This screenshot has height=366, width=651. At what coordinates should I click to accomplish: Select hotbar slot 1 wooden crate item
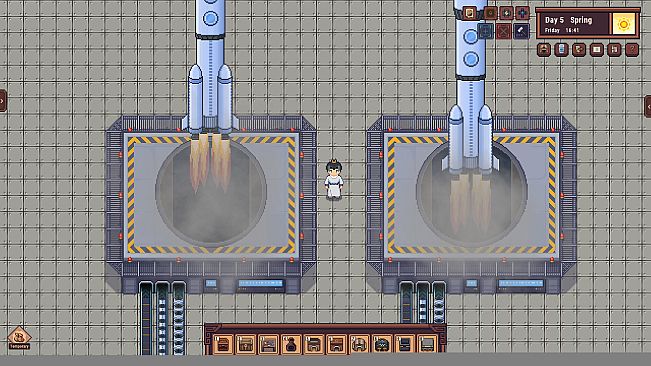223,344
